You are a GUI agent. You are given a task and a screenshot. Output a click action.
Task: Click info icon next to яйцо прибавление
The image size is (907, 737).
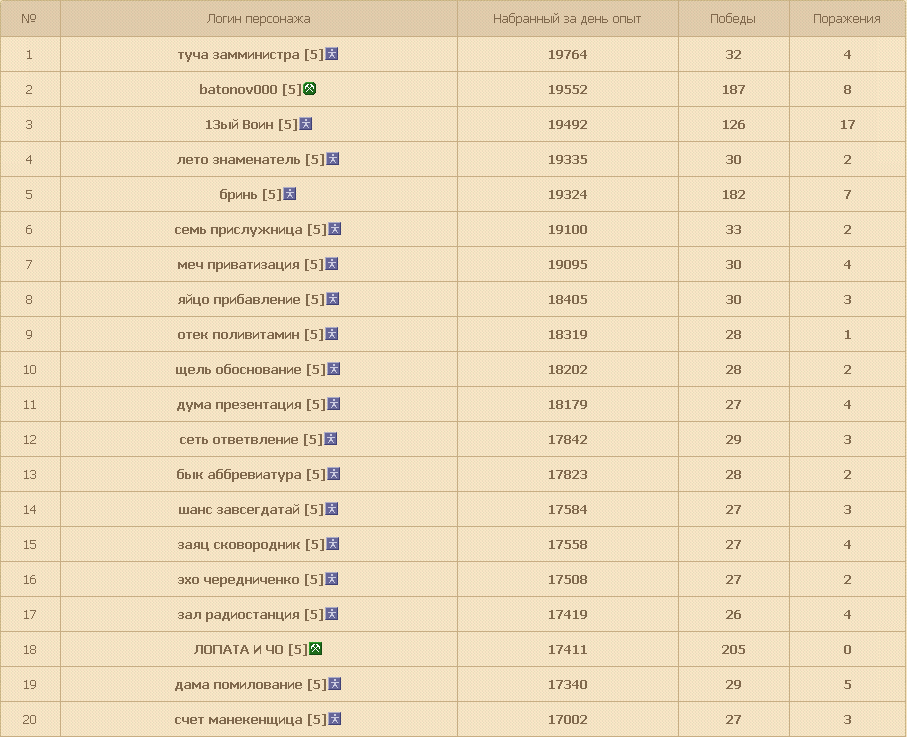[x=333, y=299]
